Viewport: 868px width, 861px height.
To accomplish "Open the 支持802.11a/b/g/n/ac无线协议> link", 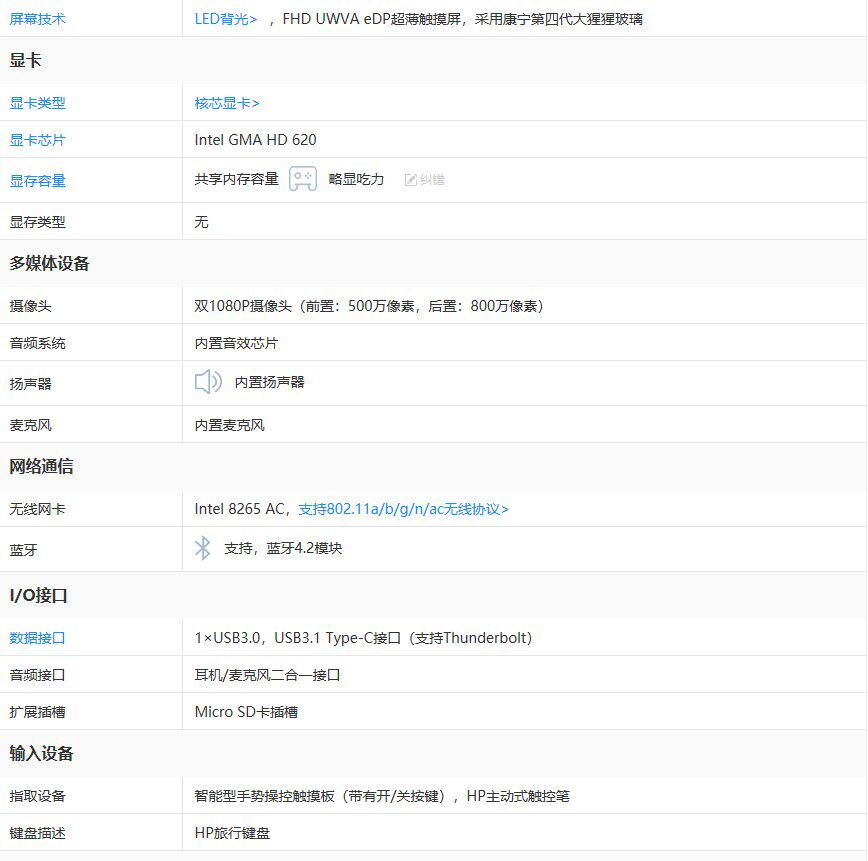I will coord(404,509).
